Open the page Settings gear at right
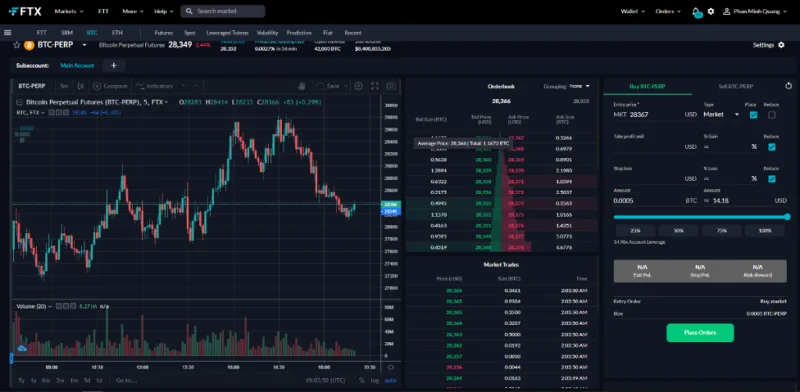 tap(781, 45)
